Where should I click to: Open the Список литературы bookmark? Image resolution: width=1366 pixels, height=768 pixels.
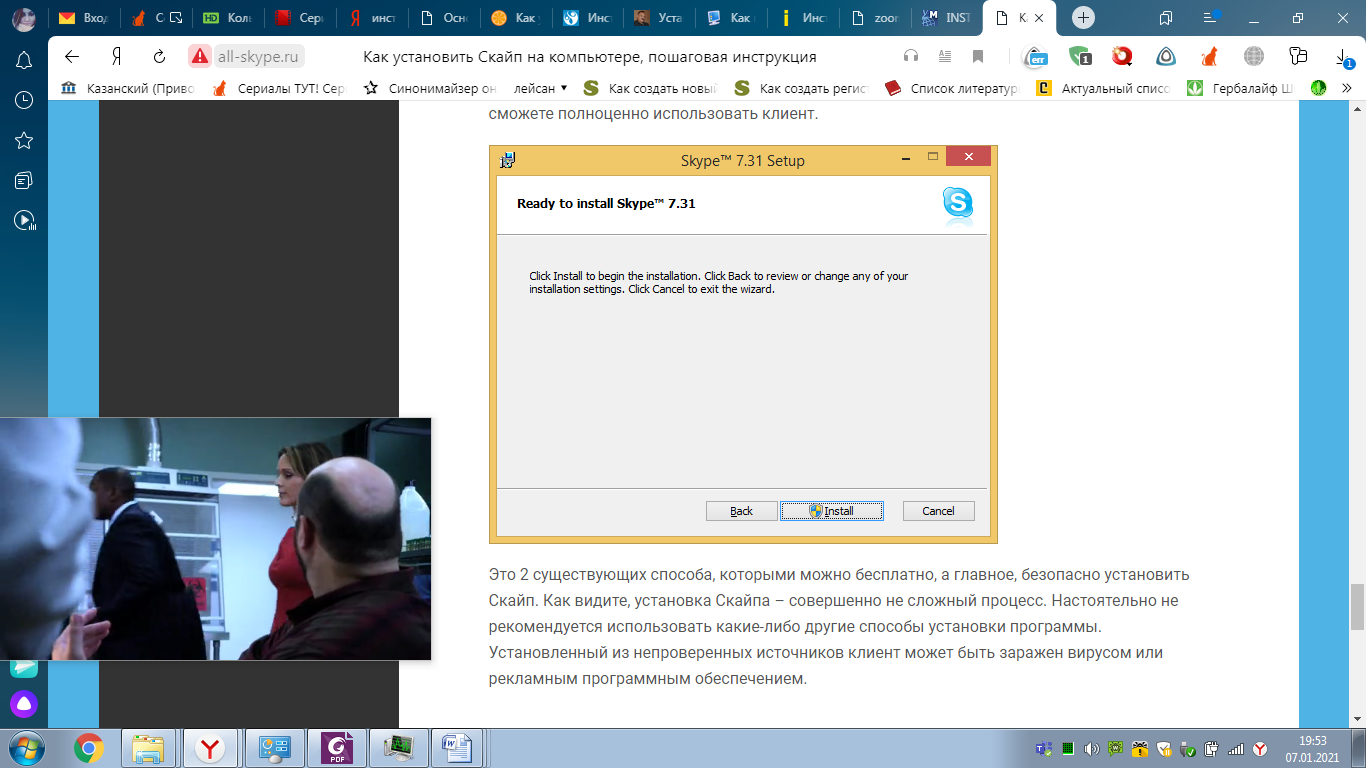pos(951,88)
